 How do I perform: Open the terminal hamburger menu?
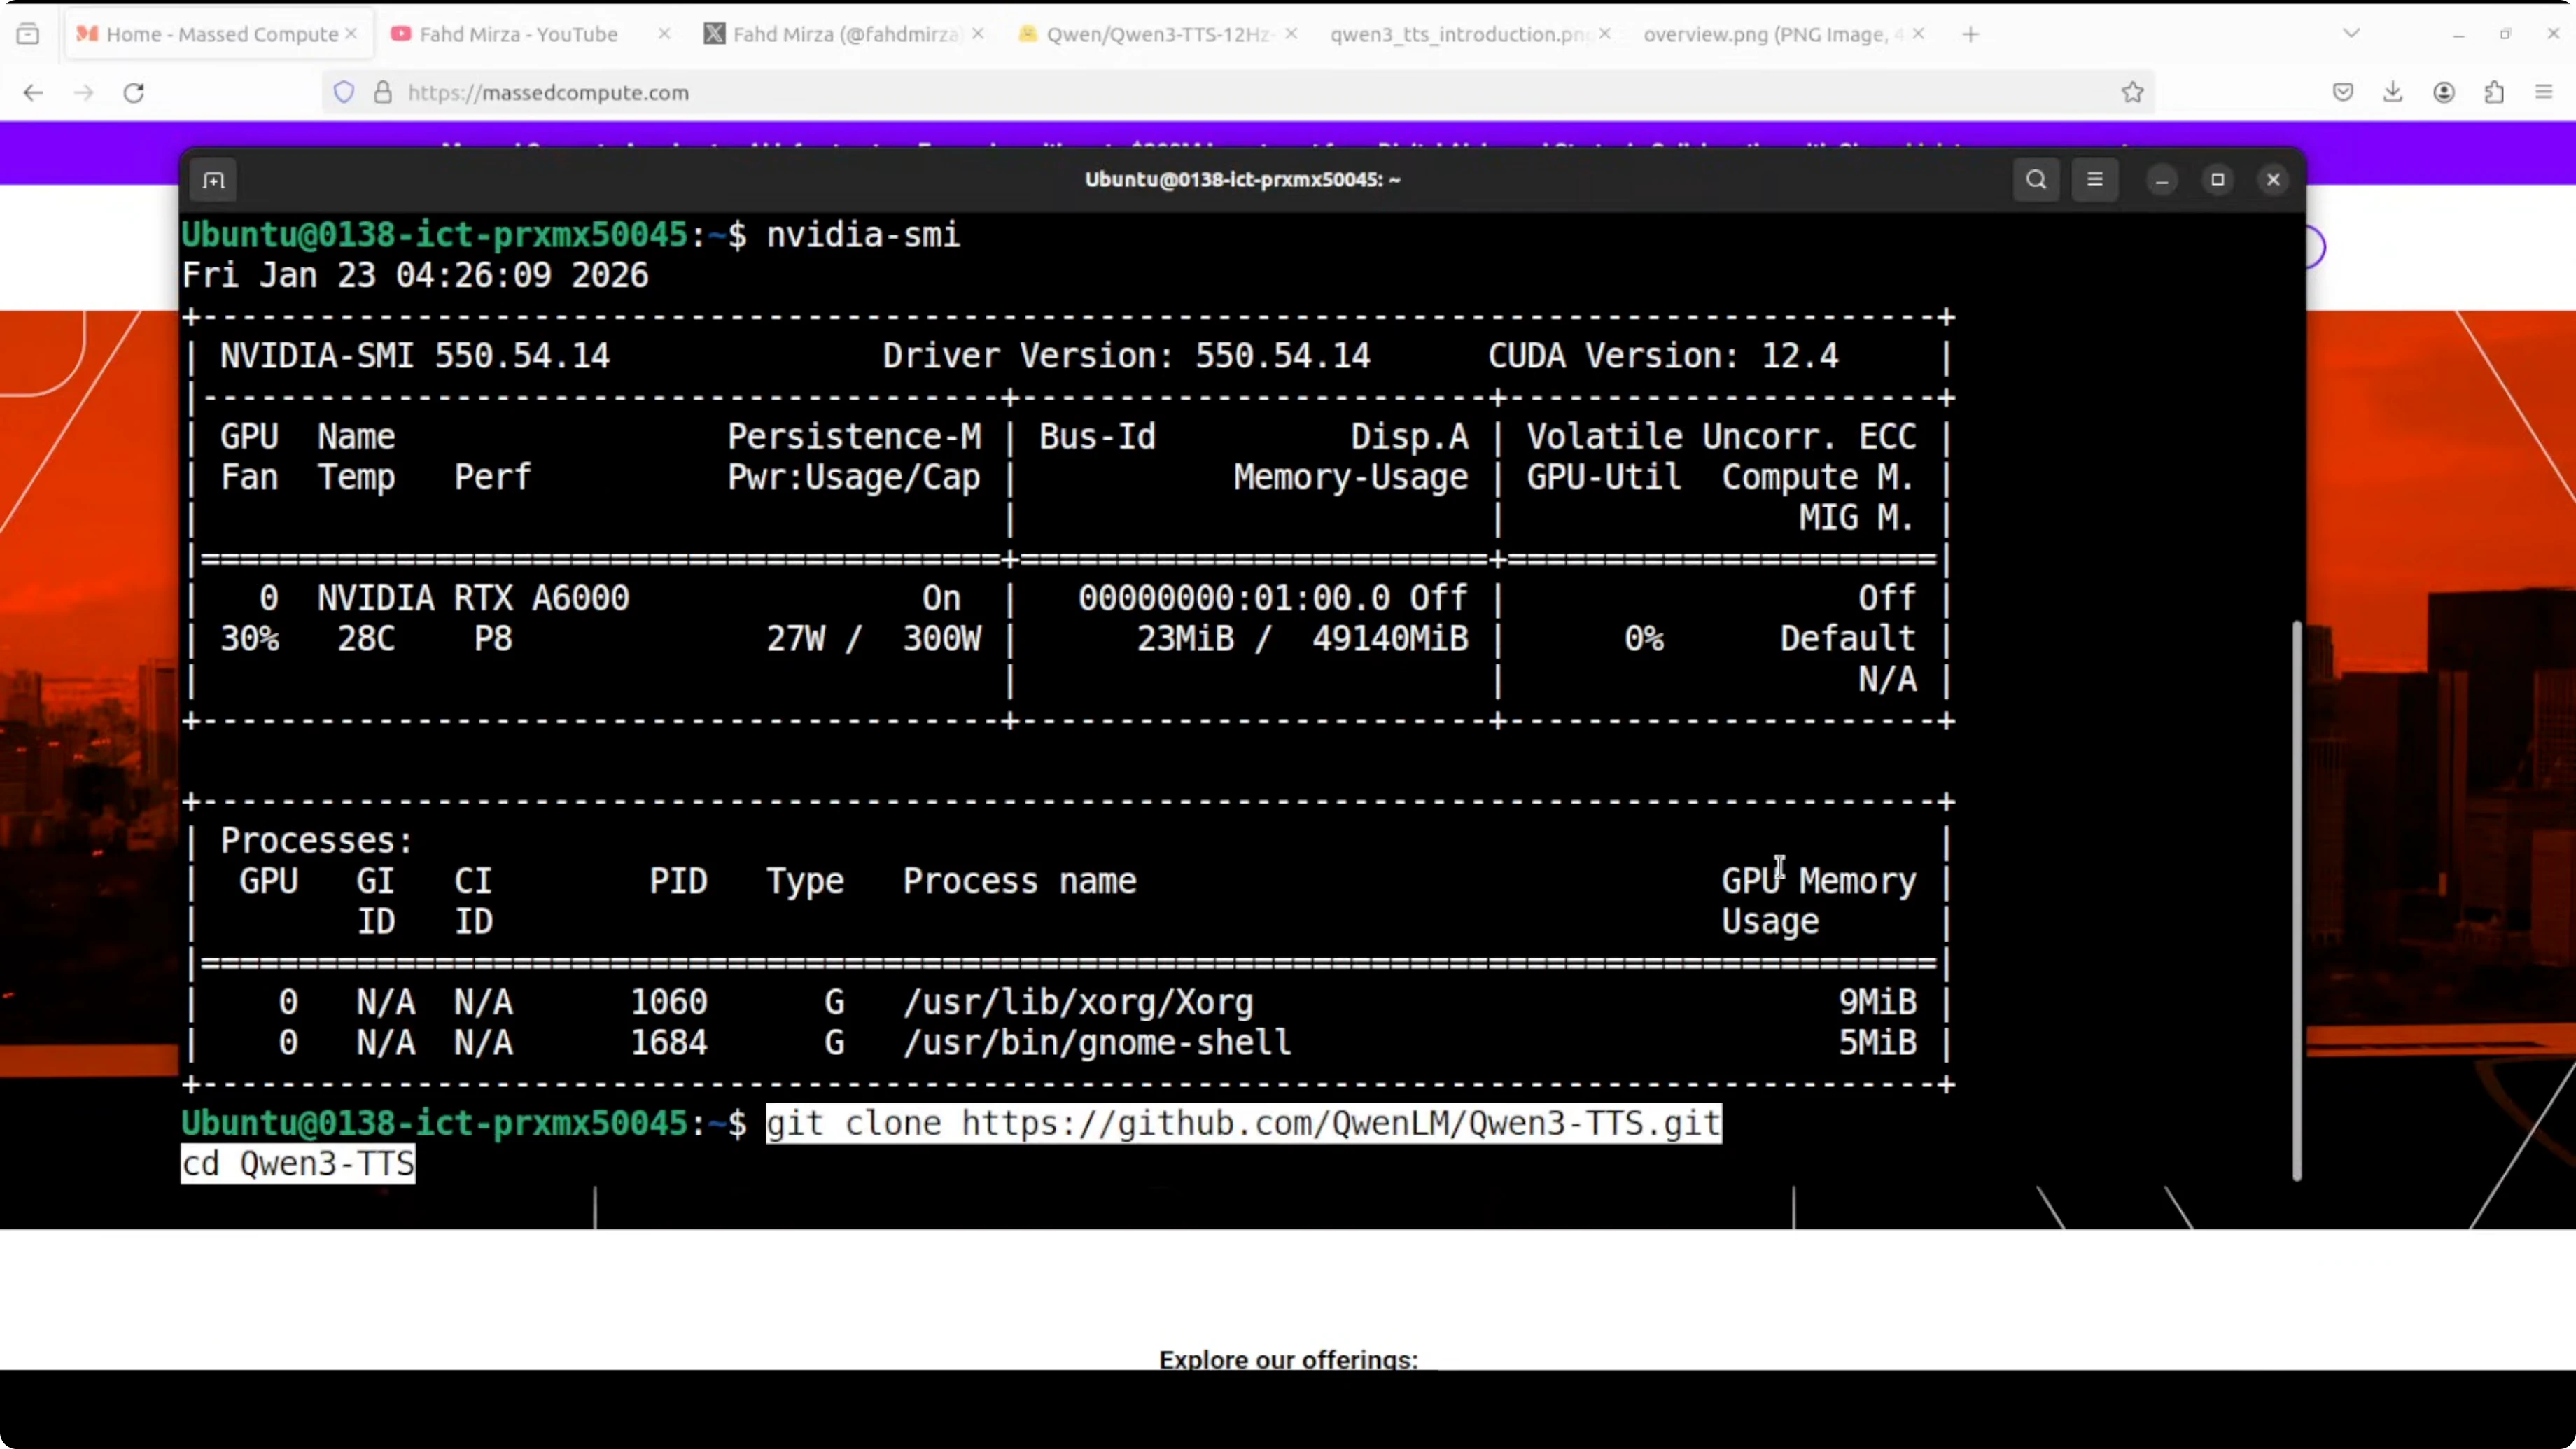coord(2095,180)
